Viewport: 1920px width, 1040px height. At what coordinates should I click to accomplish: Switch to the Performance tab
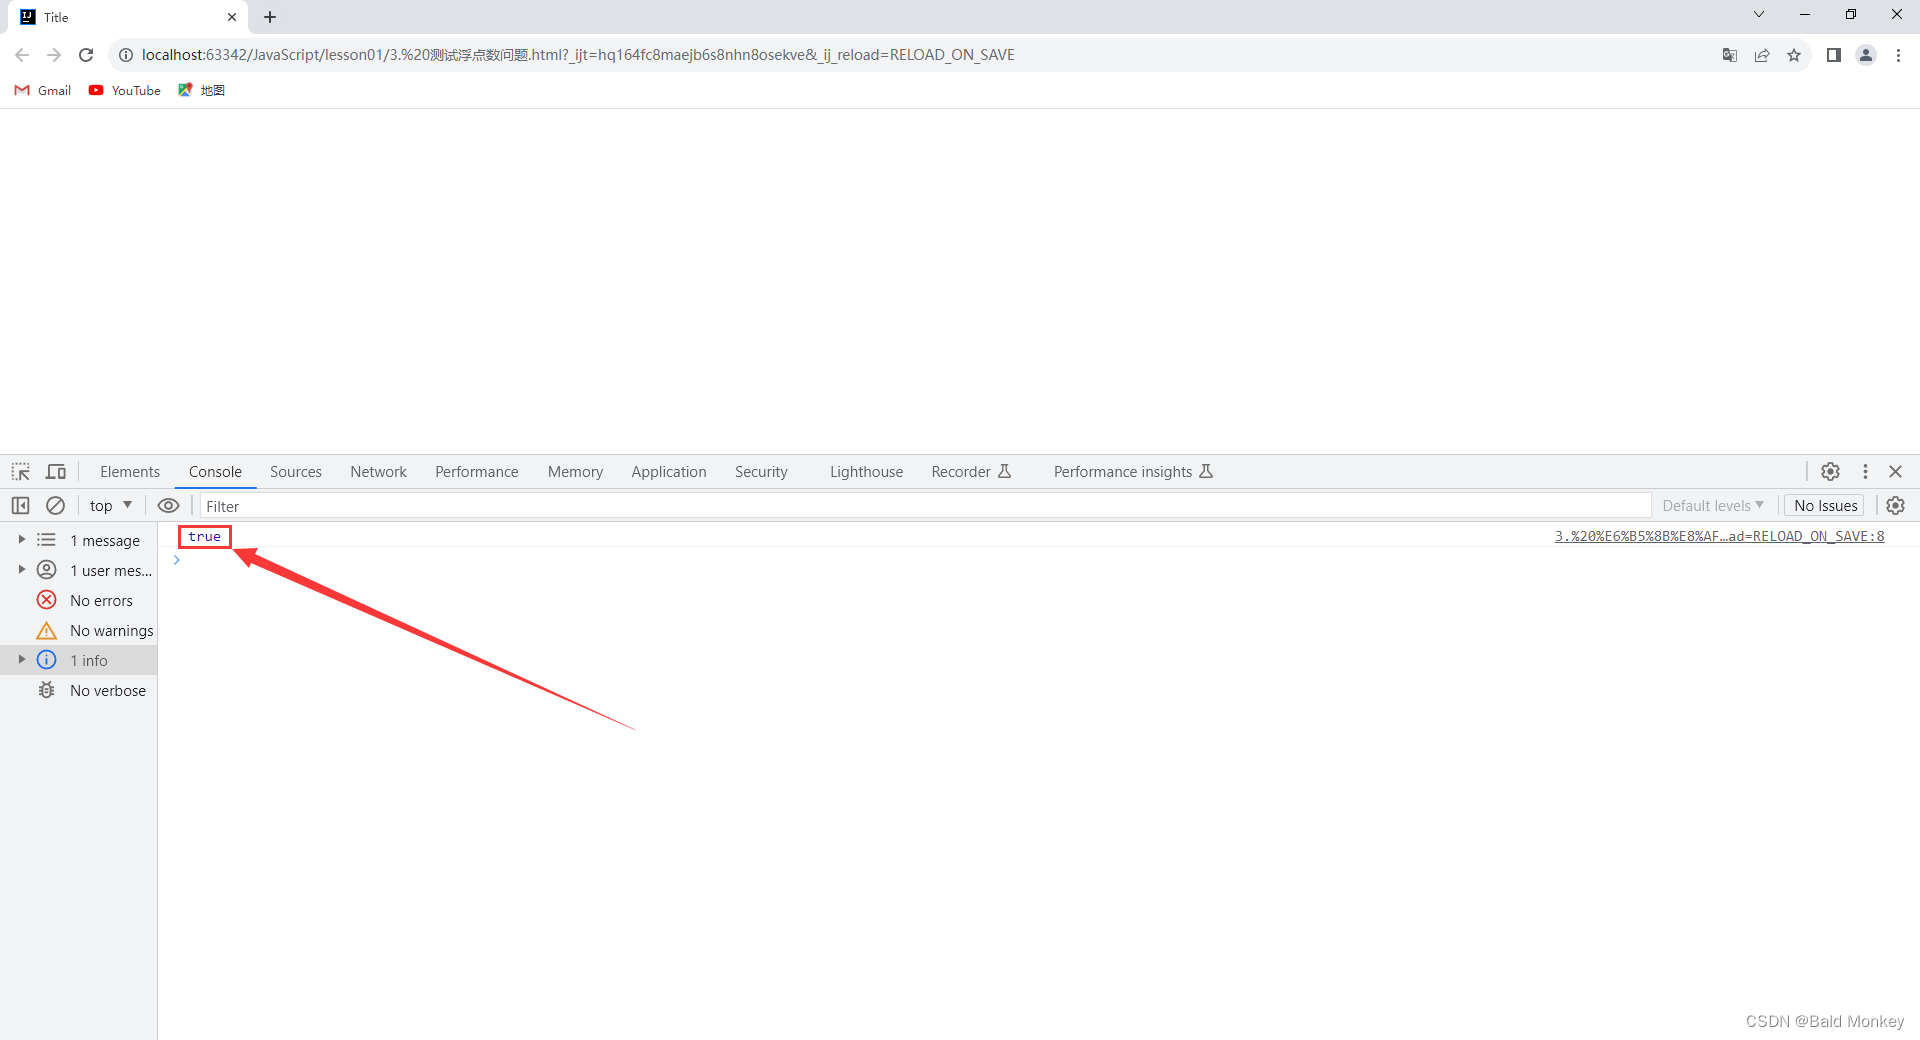click(477, 472)
